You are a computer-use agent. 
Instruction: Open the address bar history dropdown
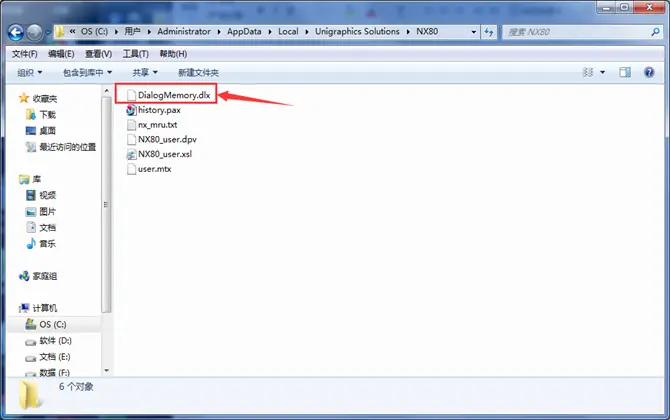(473, 32)
